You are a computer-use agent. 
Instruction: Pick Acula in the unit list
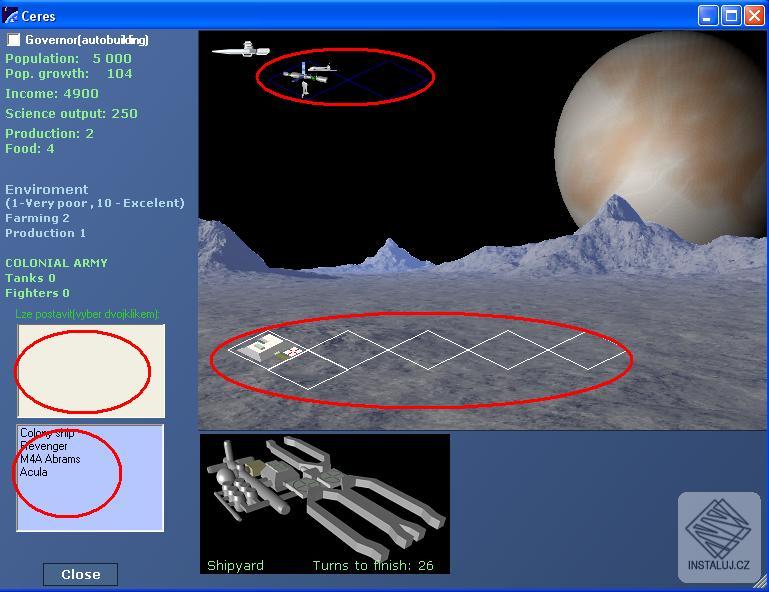33,472
